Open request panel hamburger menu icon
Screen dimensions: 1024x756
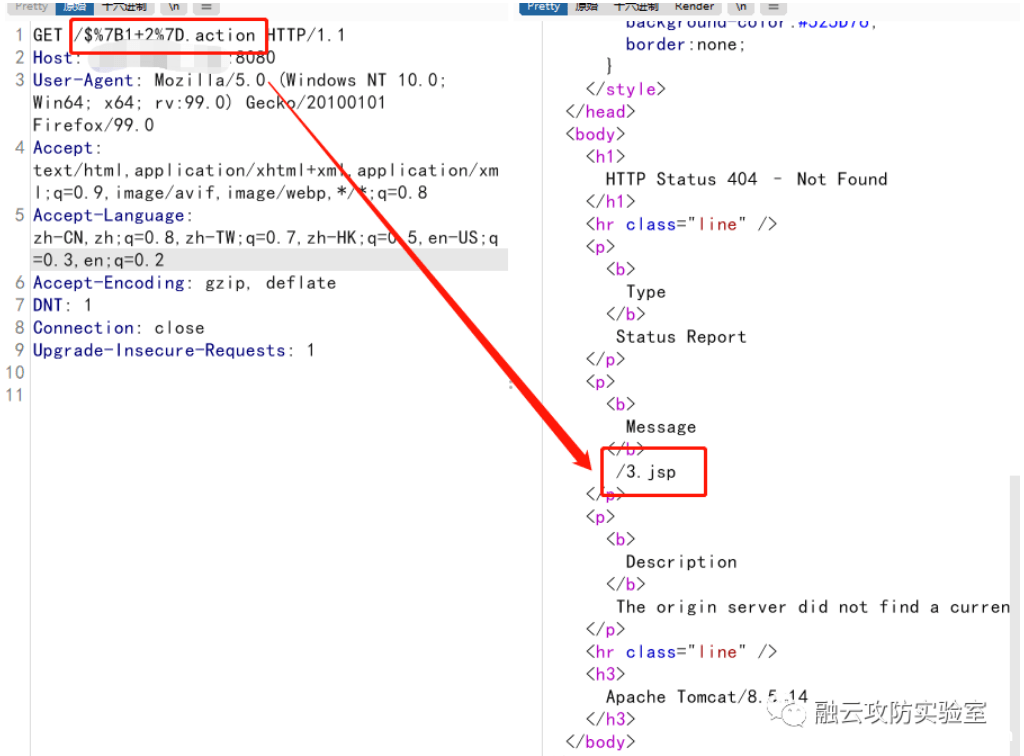coord(206,7)
